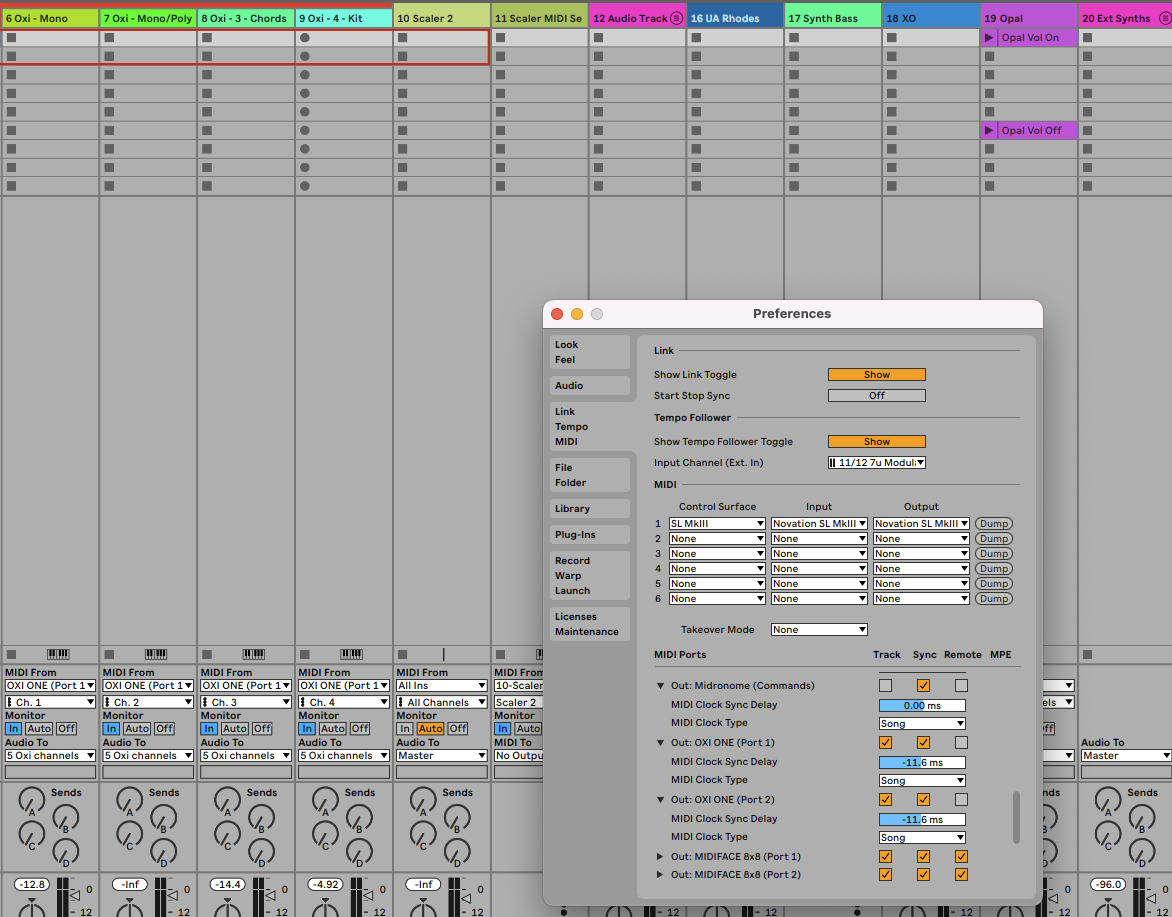Image resolution: width=1172 pixels, height=917 pixels.
Task: Adjust Send B knob on 10 Scaler 2
Action: click(x=457, y=819)
